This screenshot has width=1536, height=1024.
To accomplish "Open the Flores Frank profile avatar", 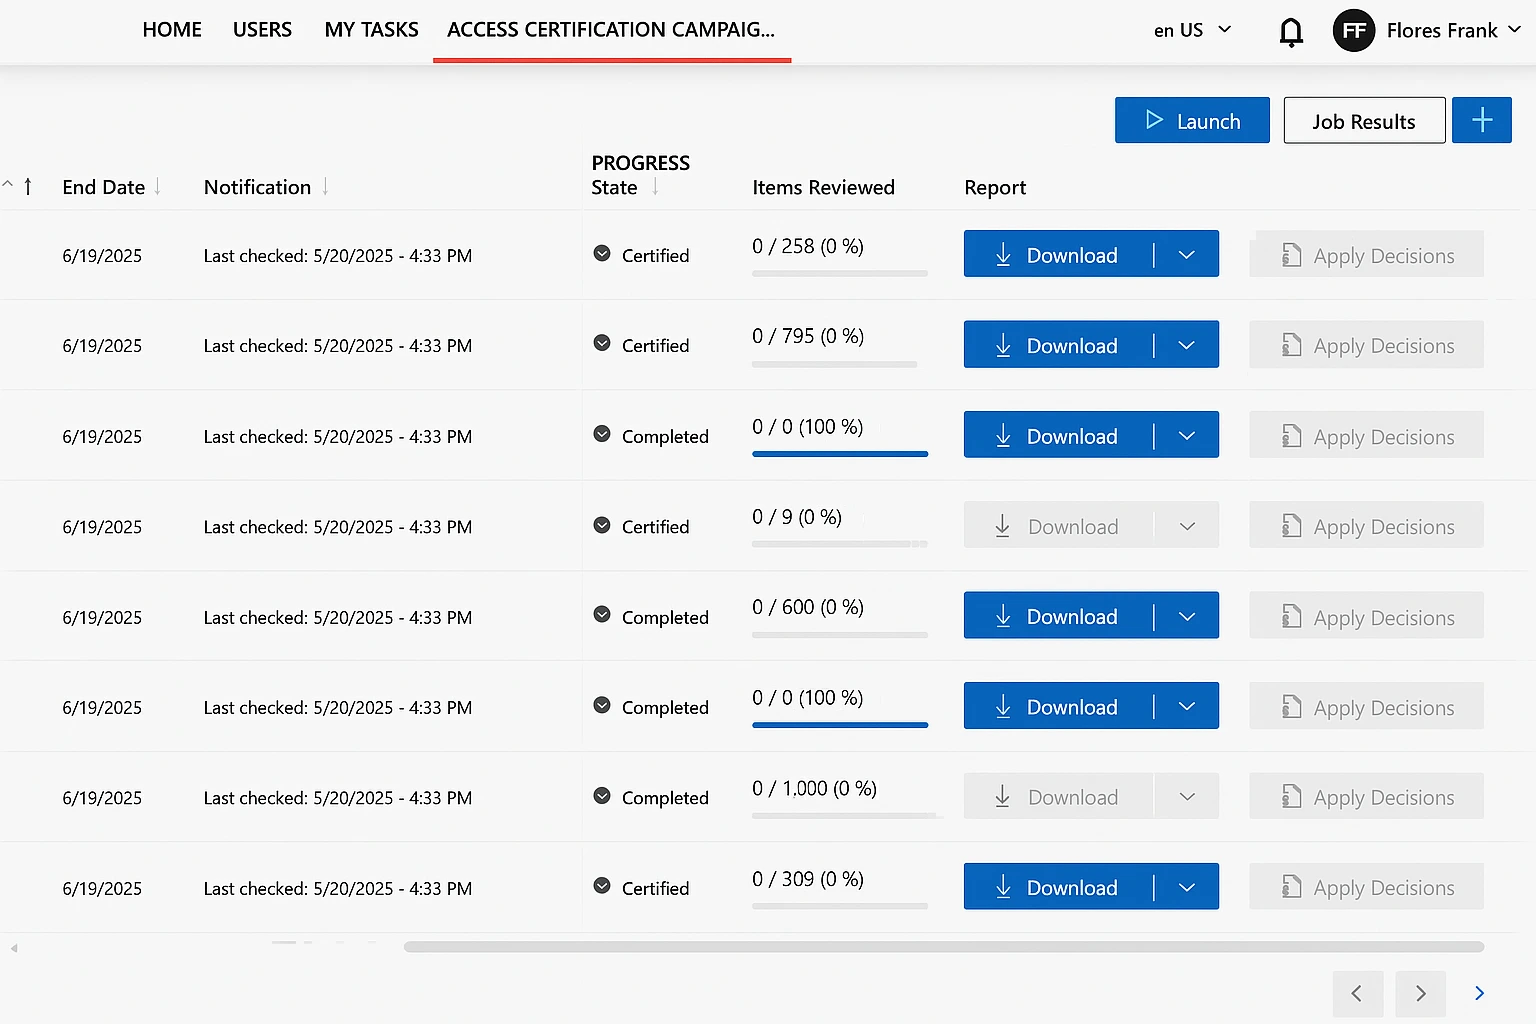I will click(x=1353, y=30).
